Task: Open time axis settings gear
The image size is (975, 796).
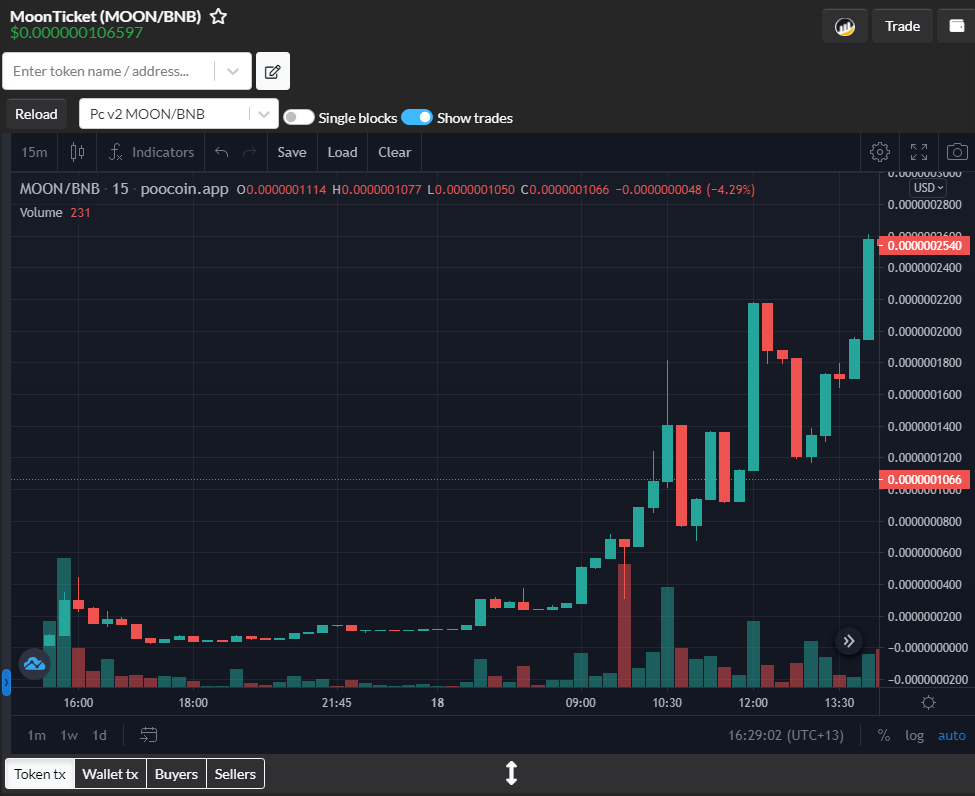Action: pyautogui.click(x=928, y=702)
